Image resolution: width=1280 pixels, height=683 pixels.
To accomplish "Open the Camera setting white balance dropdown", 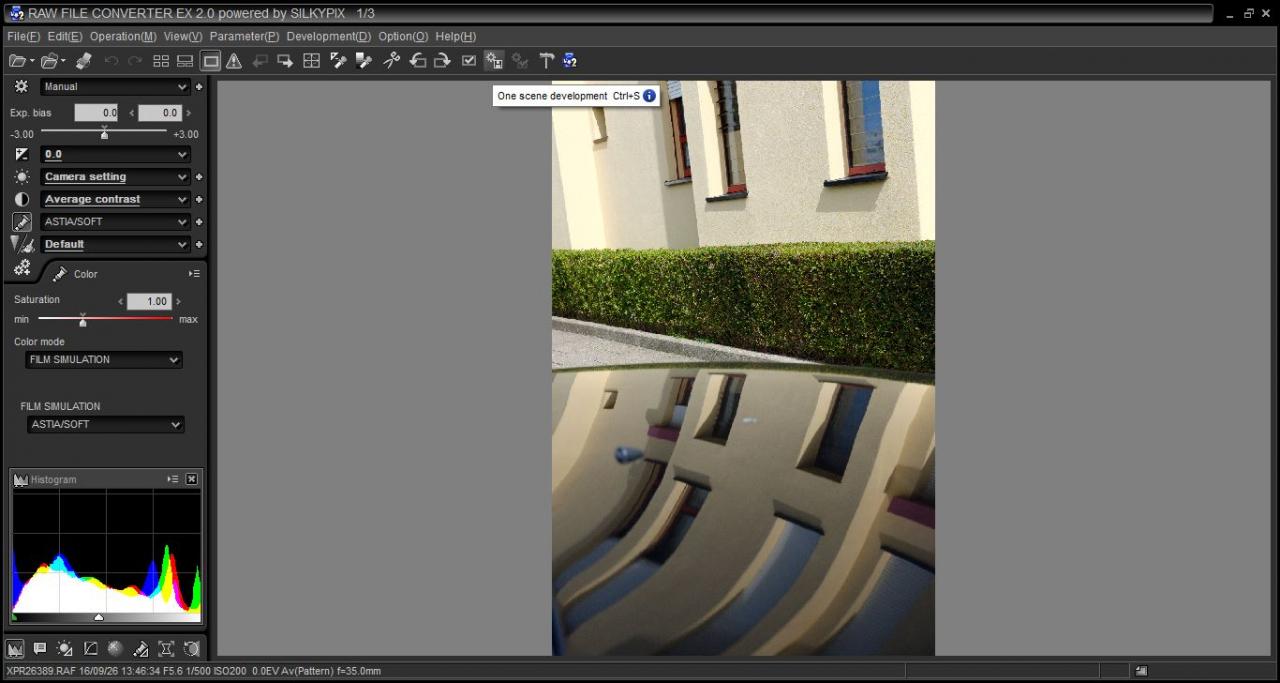I will click(x=115, y=177).
